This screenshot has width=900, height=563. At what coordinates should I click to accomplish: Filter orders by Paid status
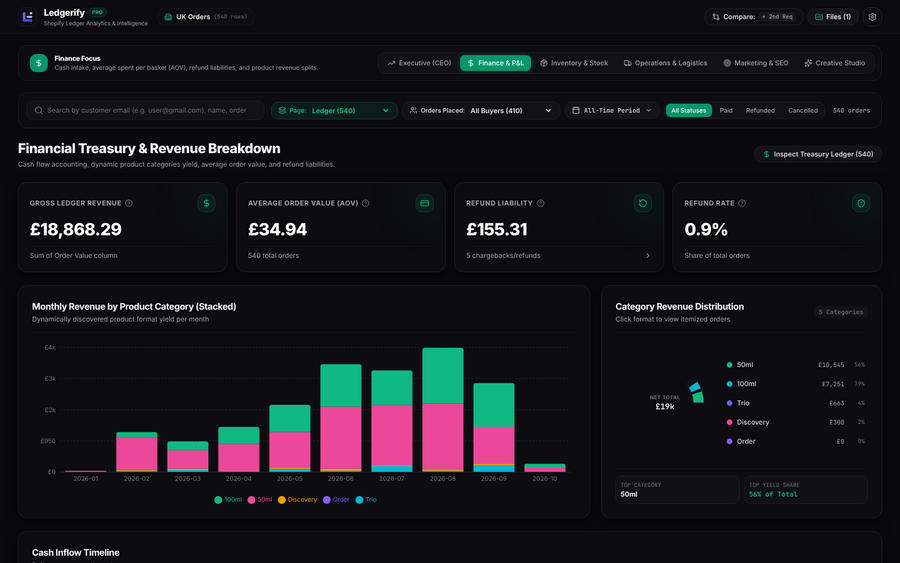[x=726, y=110]
